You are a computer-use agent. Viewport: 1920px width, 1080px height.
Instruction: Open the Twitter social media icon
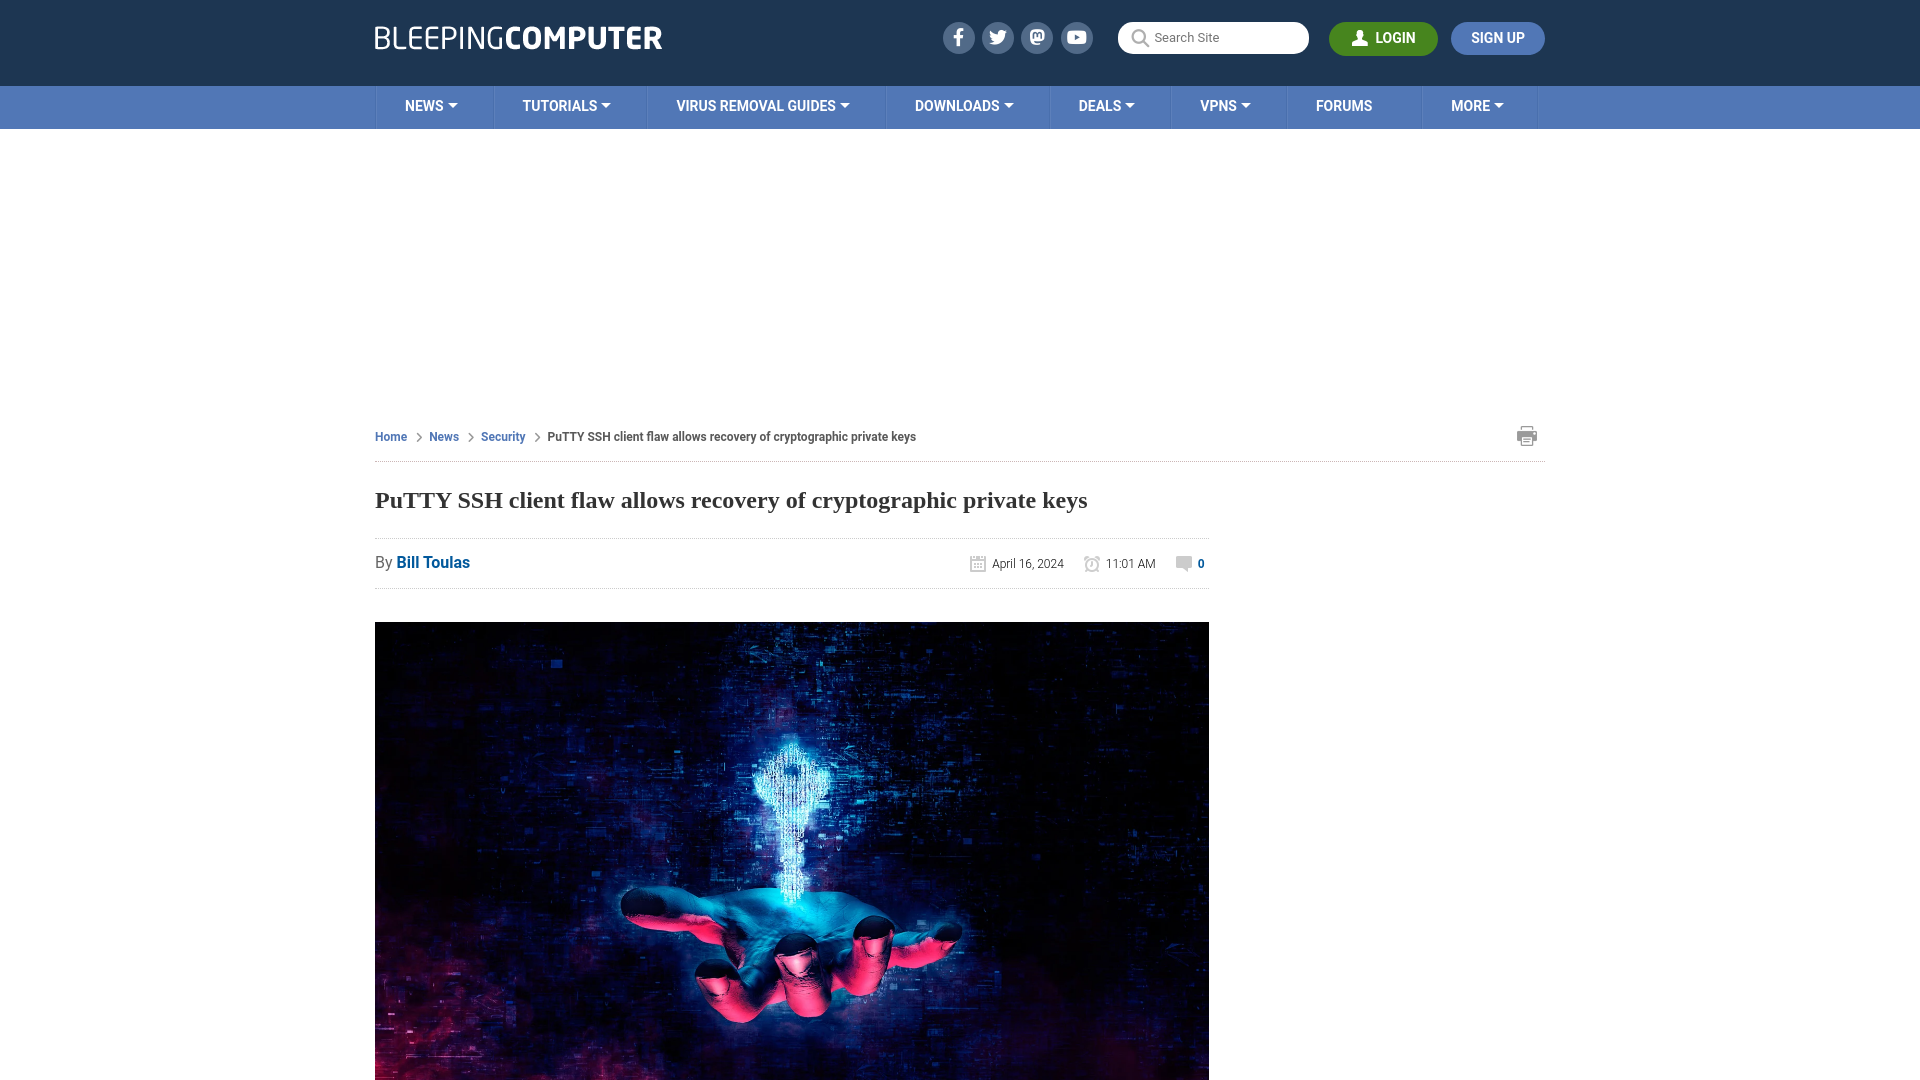[x=997, y=37]
